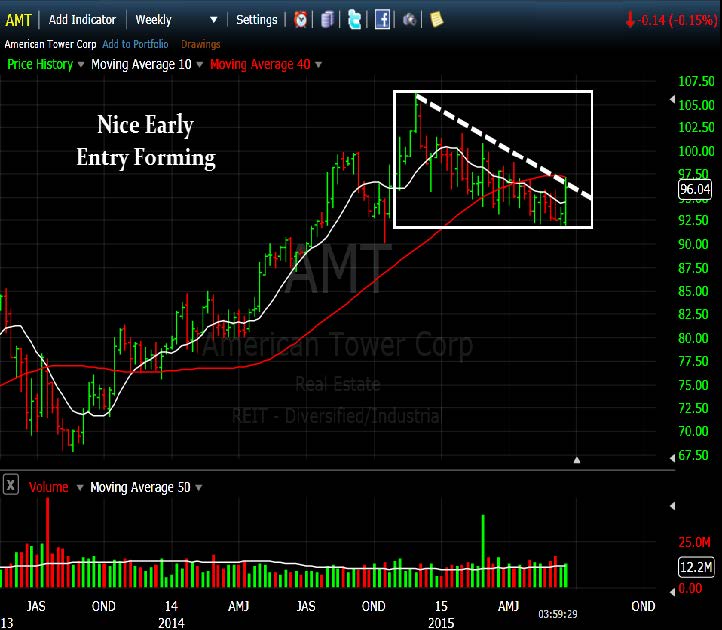Viewport: 722px width, 630px height.
Task: Click the 96.04 current price label
Action: (x=695, y=189)
